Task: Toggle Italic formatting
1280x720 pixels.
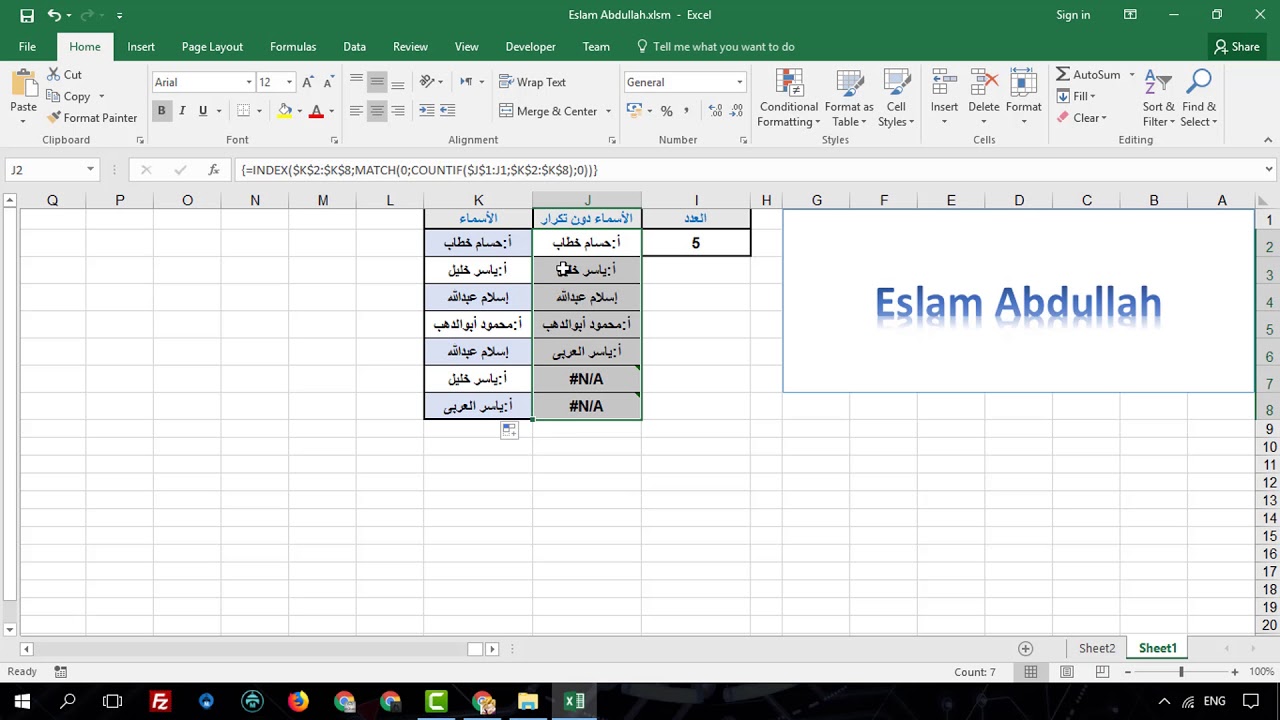Action: tap(182, 111)
